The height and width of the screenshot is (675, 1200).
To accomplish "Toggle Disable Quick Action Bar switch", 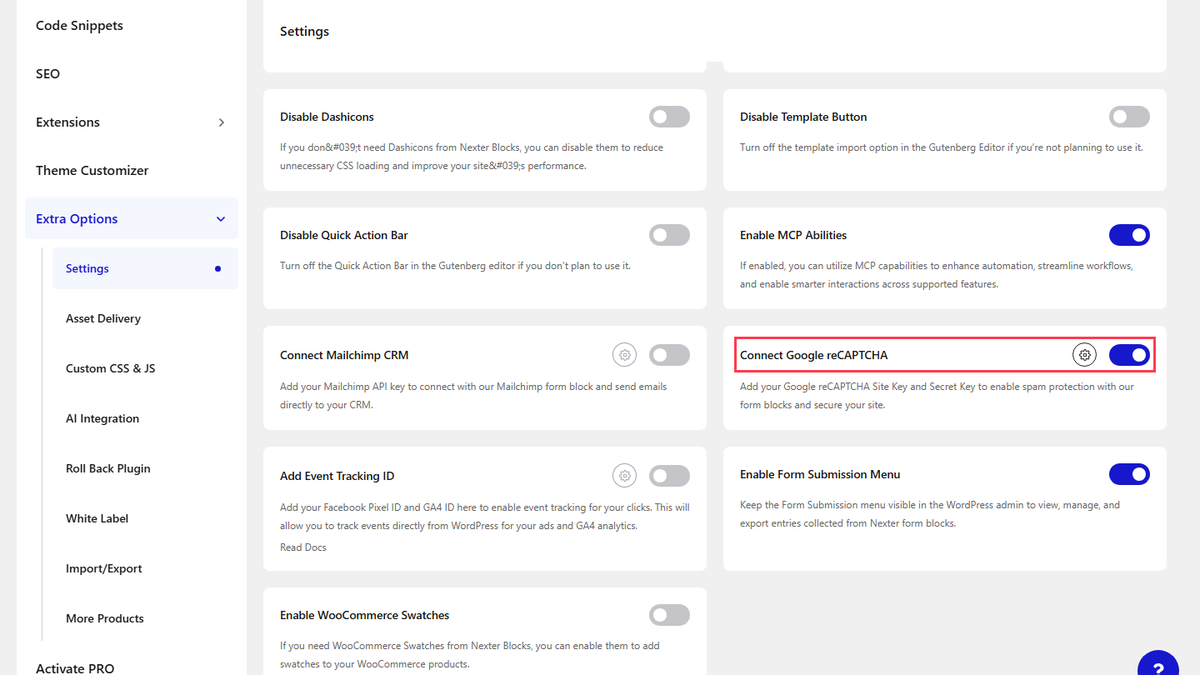I will [669, 235].
